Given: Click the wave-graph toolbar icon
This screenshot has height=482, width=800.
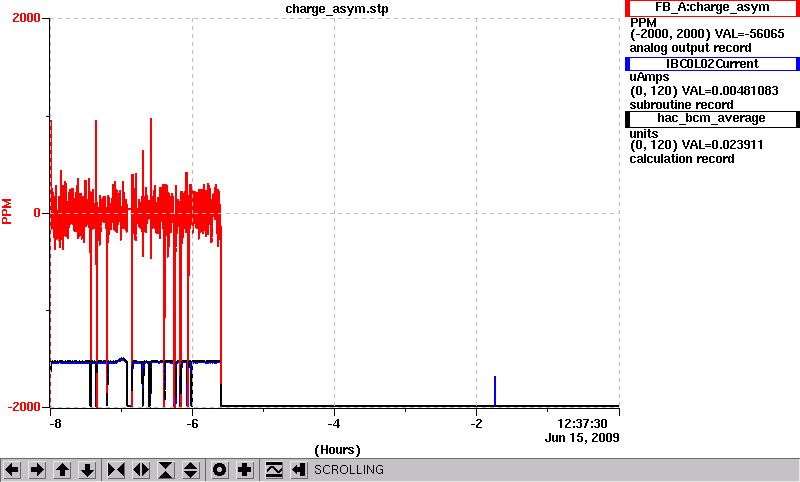Looking at the screenshot, I should (274, 470).
